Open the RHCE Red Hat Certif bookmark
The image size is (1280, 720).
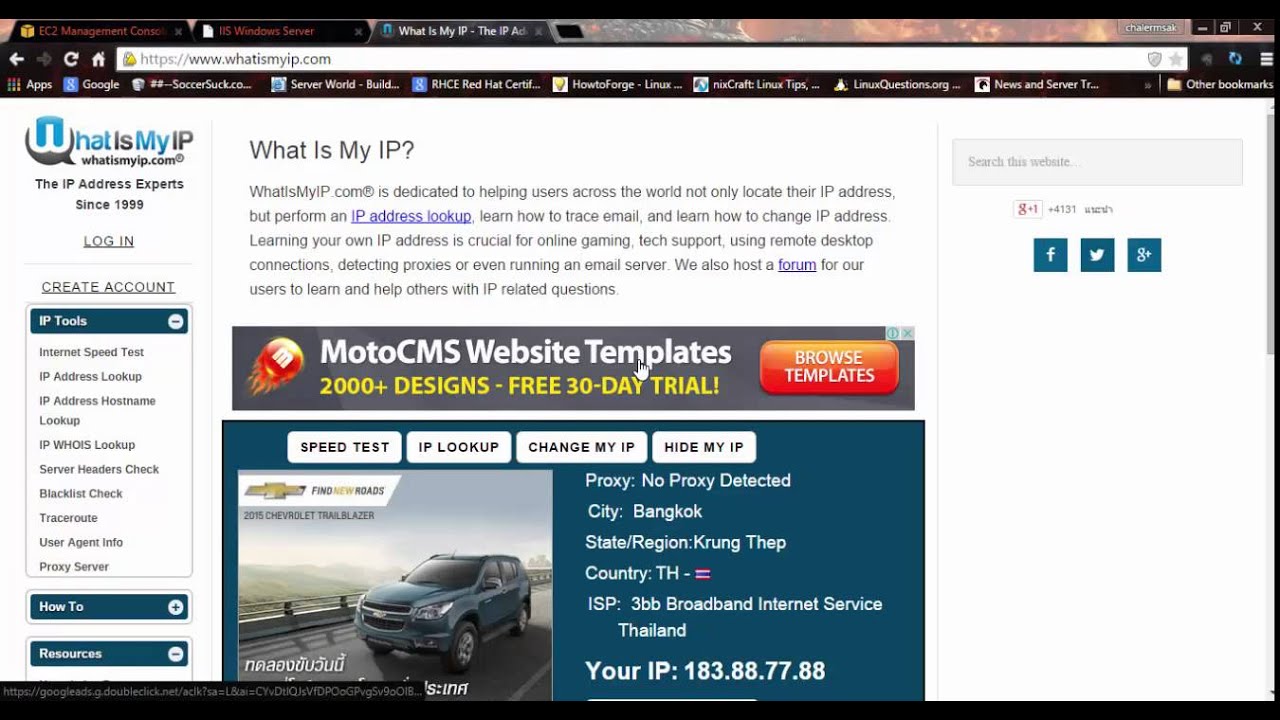point(476,85)
